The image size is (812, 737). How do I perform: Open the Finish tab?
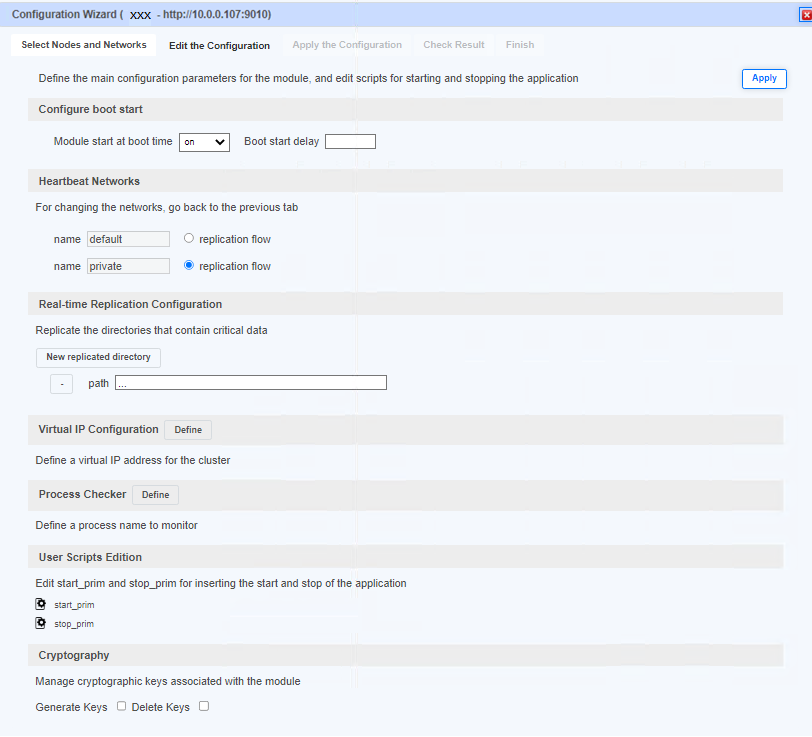pos(519,45)
